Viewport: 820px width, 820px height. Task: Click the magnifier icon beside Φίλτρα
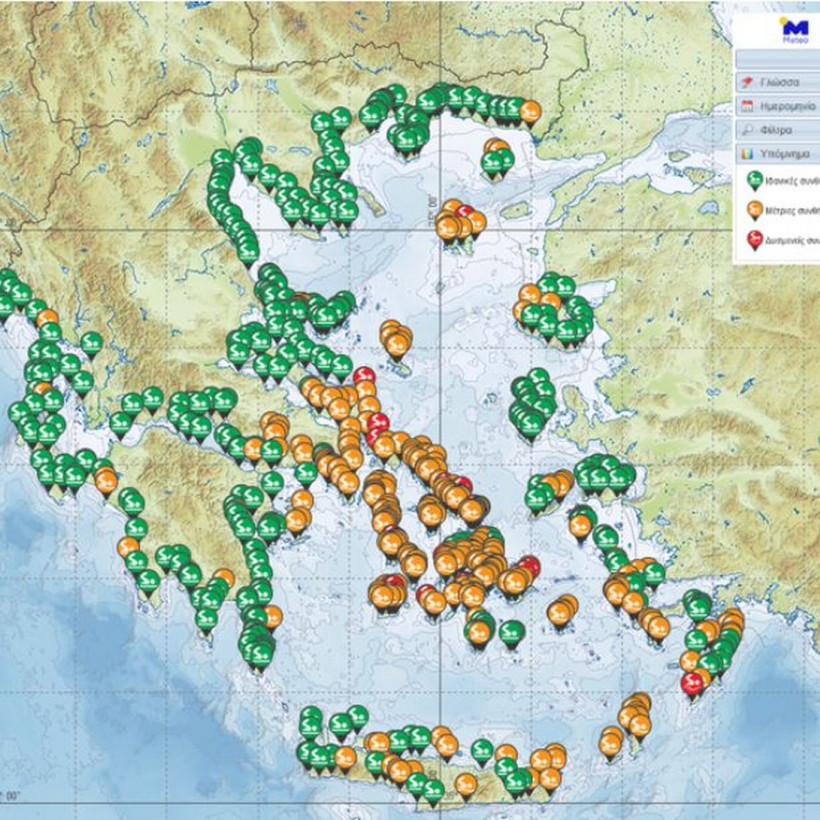coord(747,130)
